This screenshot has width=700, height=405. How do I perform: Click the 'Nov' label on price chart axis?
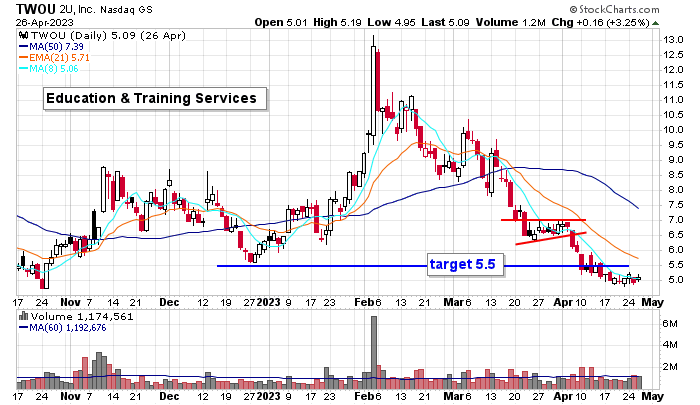(70, 302)
